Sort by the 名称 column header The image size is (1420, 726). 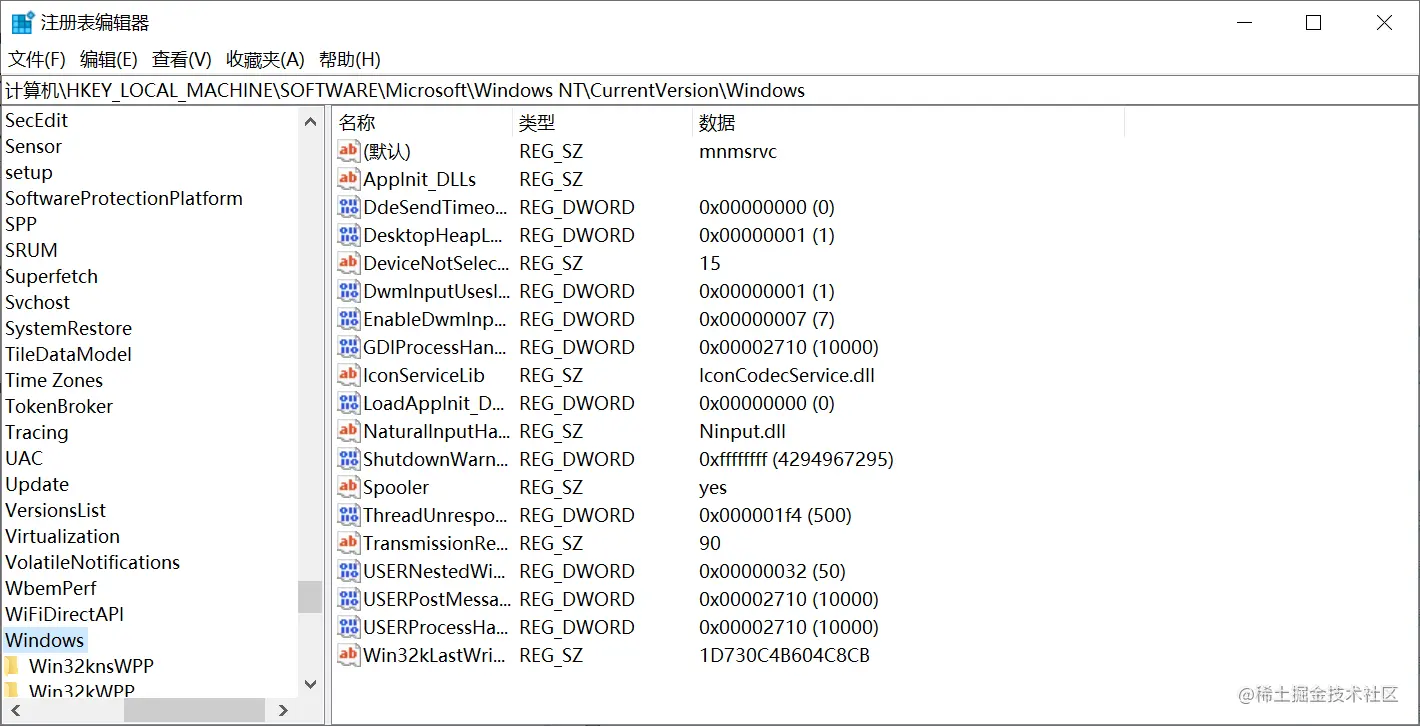coord(421,122)
